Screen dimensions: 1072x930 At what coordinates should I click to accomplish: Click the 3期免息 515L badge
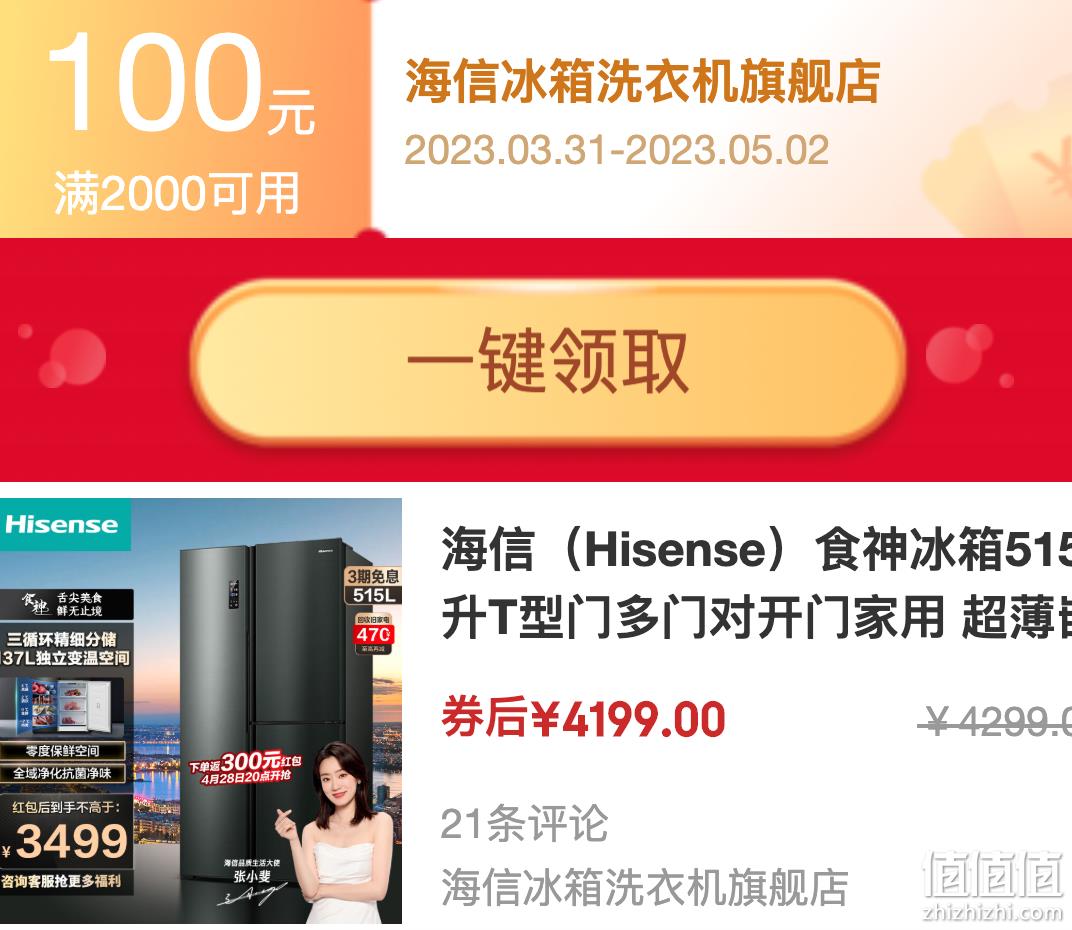[373, 585]
